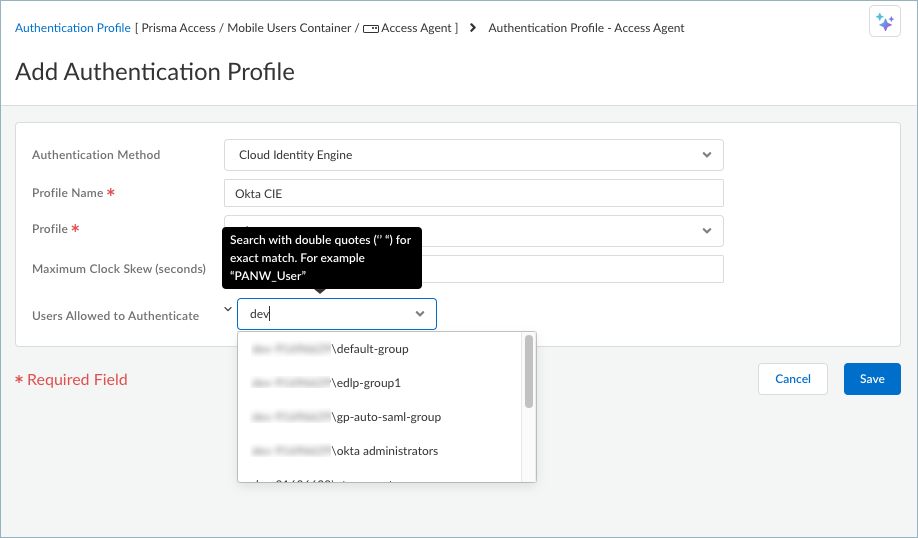Save the authentication profile
Image resolution: width=918 pixels, height=538 pixels.
pos(872,379)
